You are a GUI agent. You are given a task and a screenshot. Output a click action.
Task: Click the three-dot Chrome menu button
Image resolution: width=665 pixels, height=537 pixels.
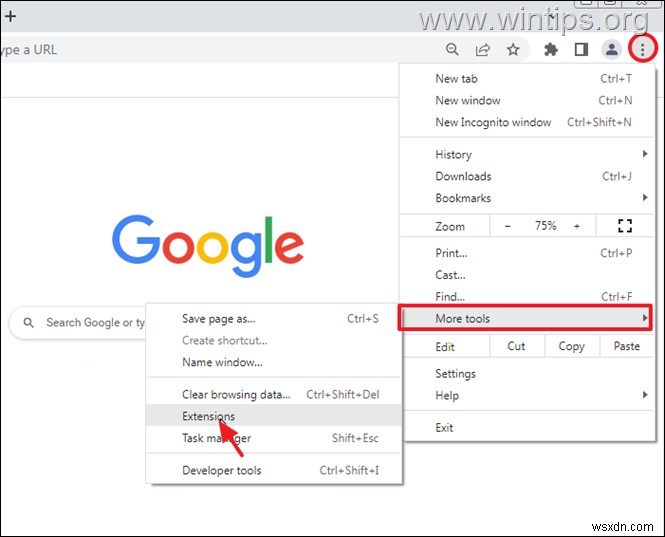[x=643, y=50]
